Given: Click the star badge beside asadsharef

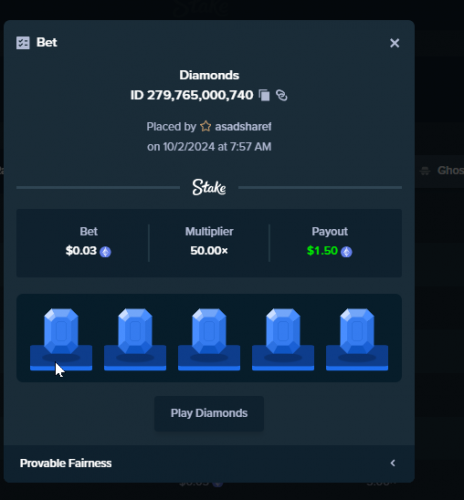Looking at the screenshot, I should pos(206,126).
